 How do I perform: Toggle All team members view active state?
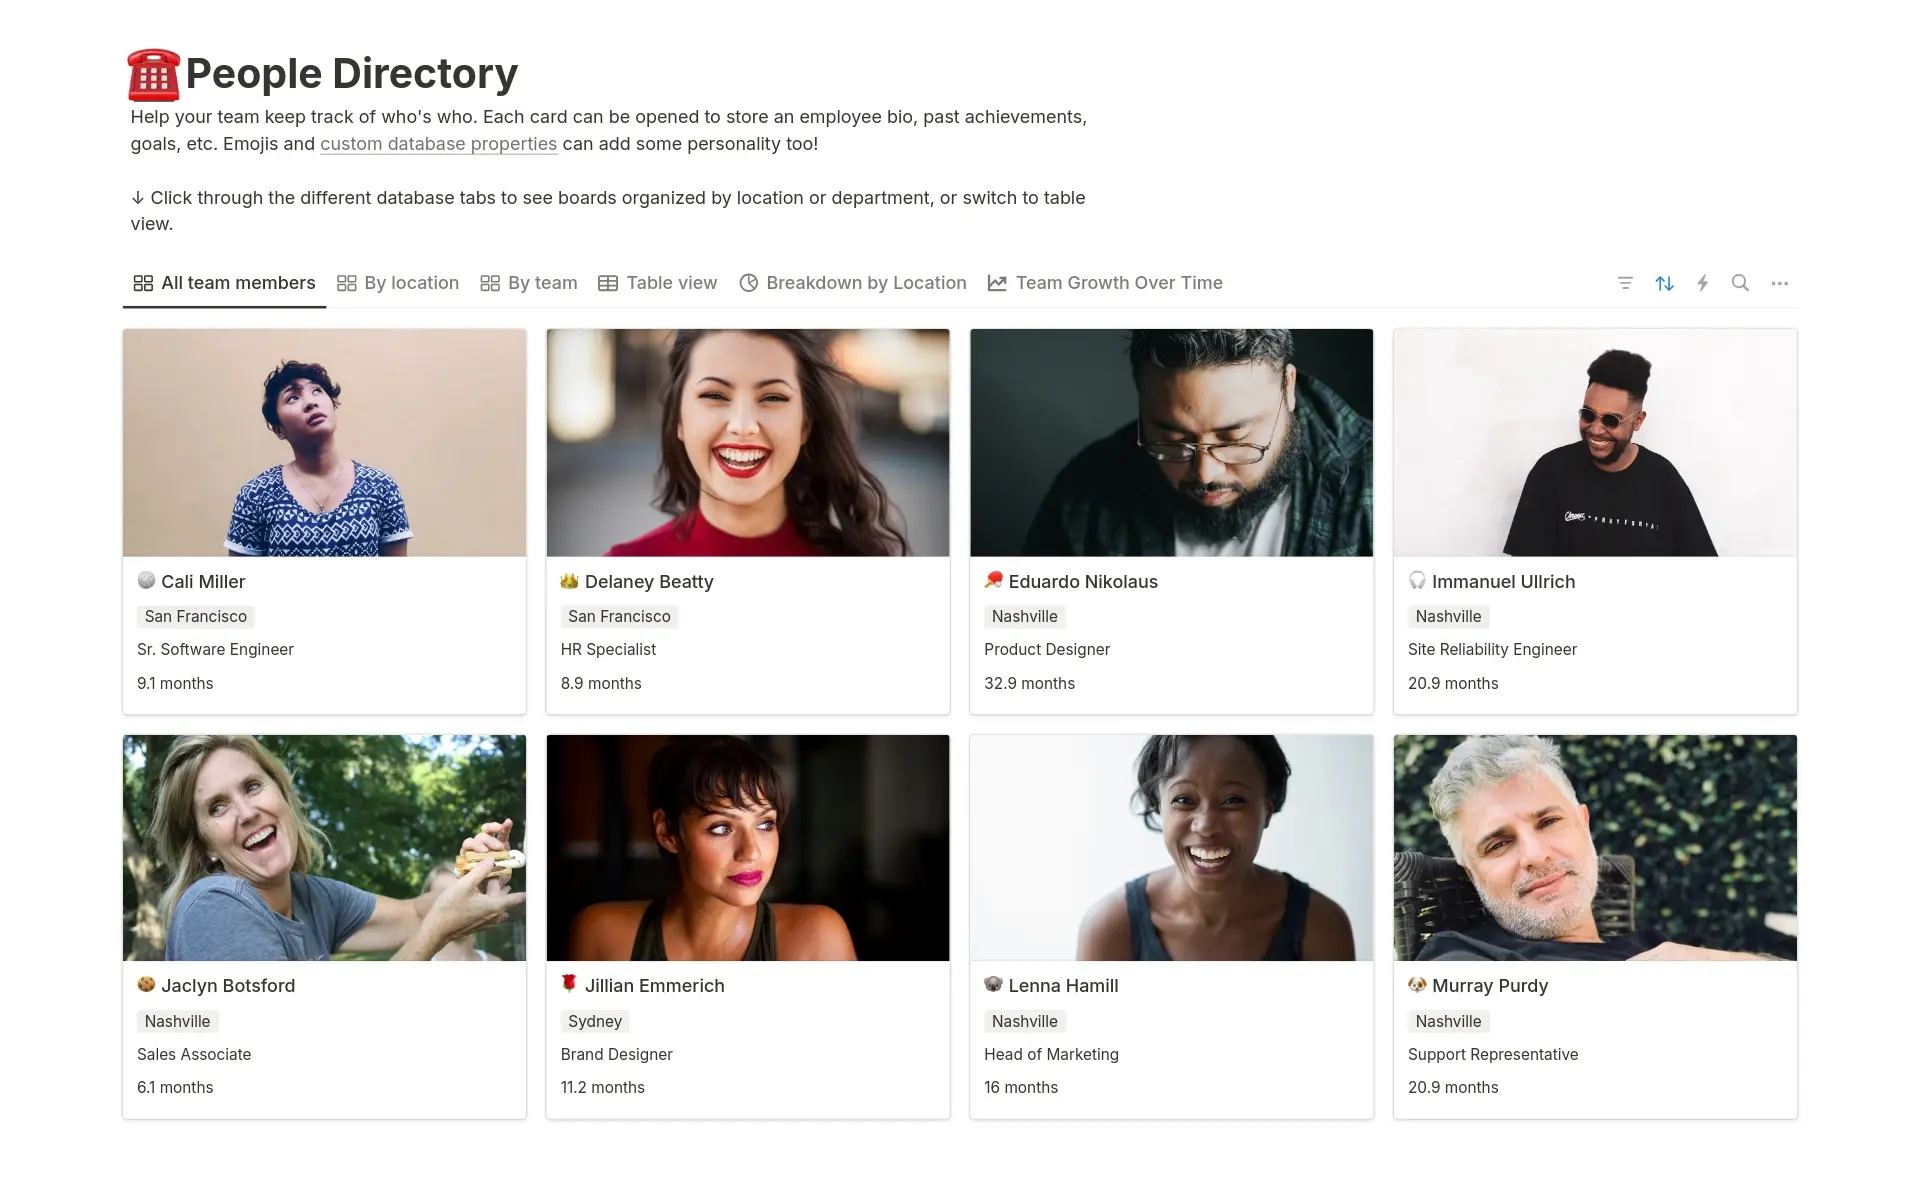pos(224,283)
